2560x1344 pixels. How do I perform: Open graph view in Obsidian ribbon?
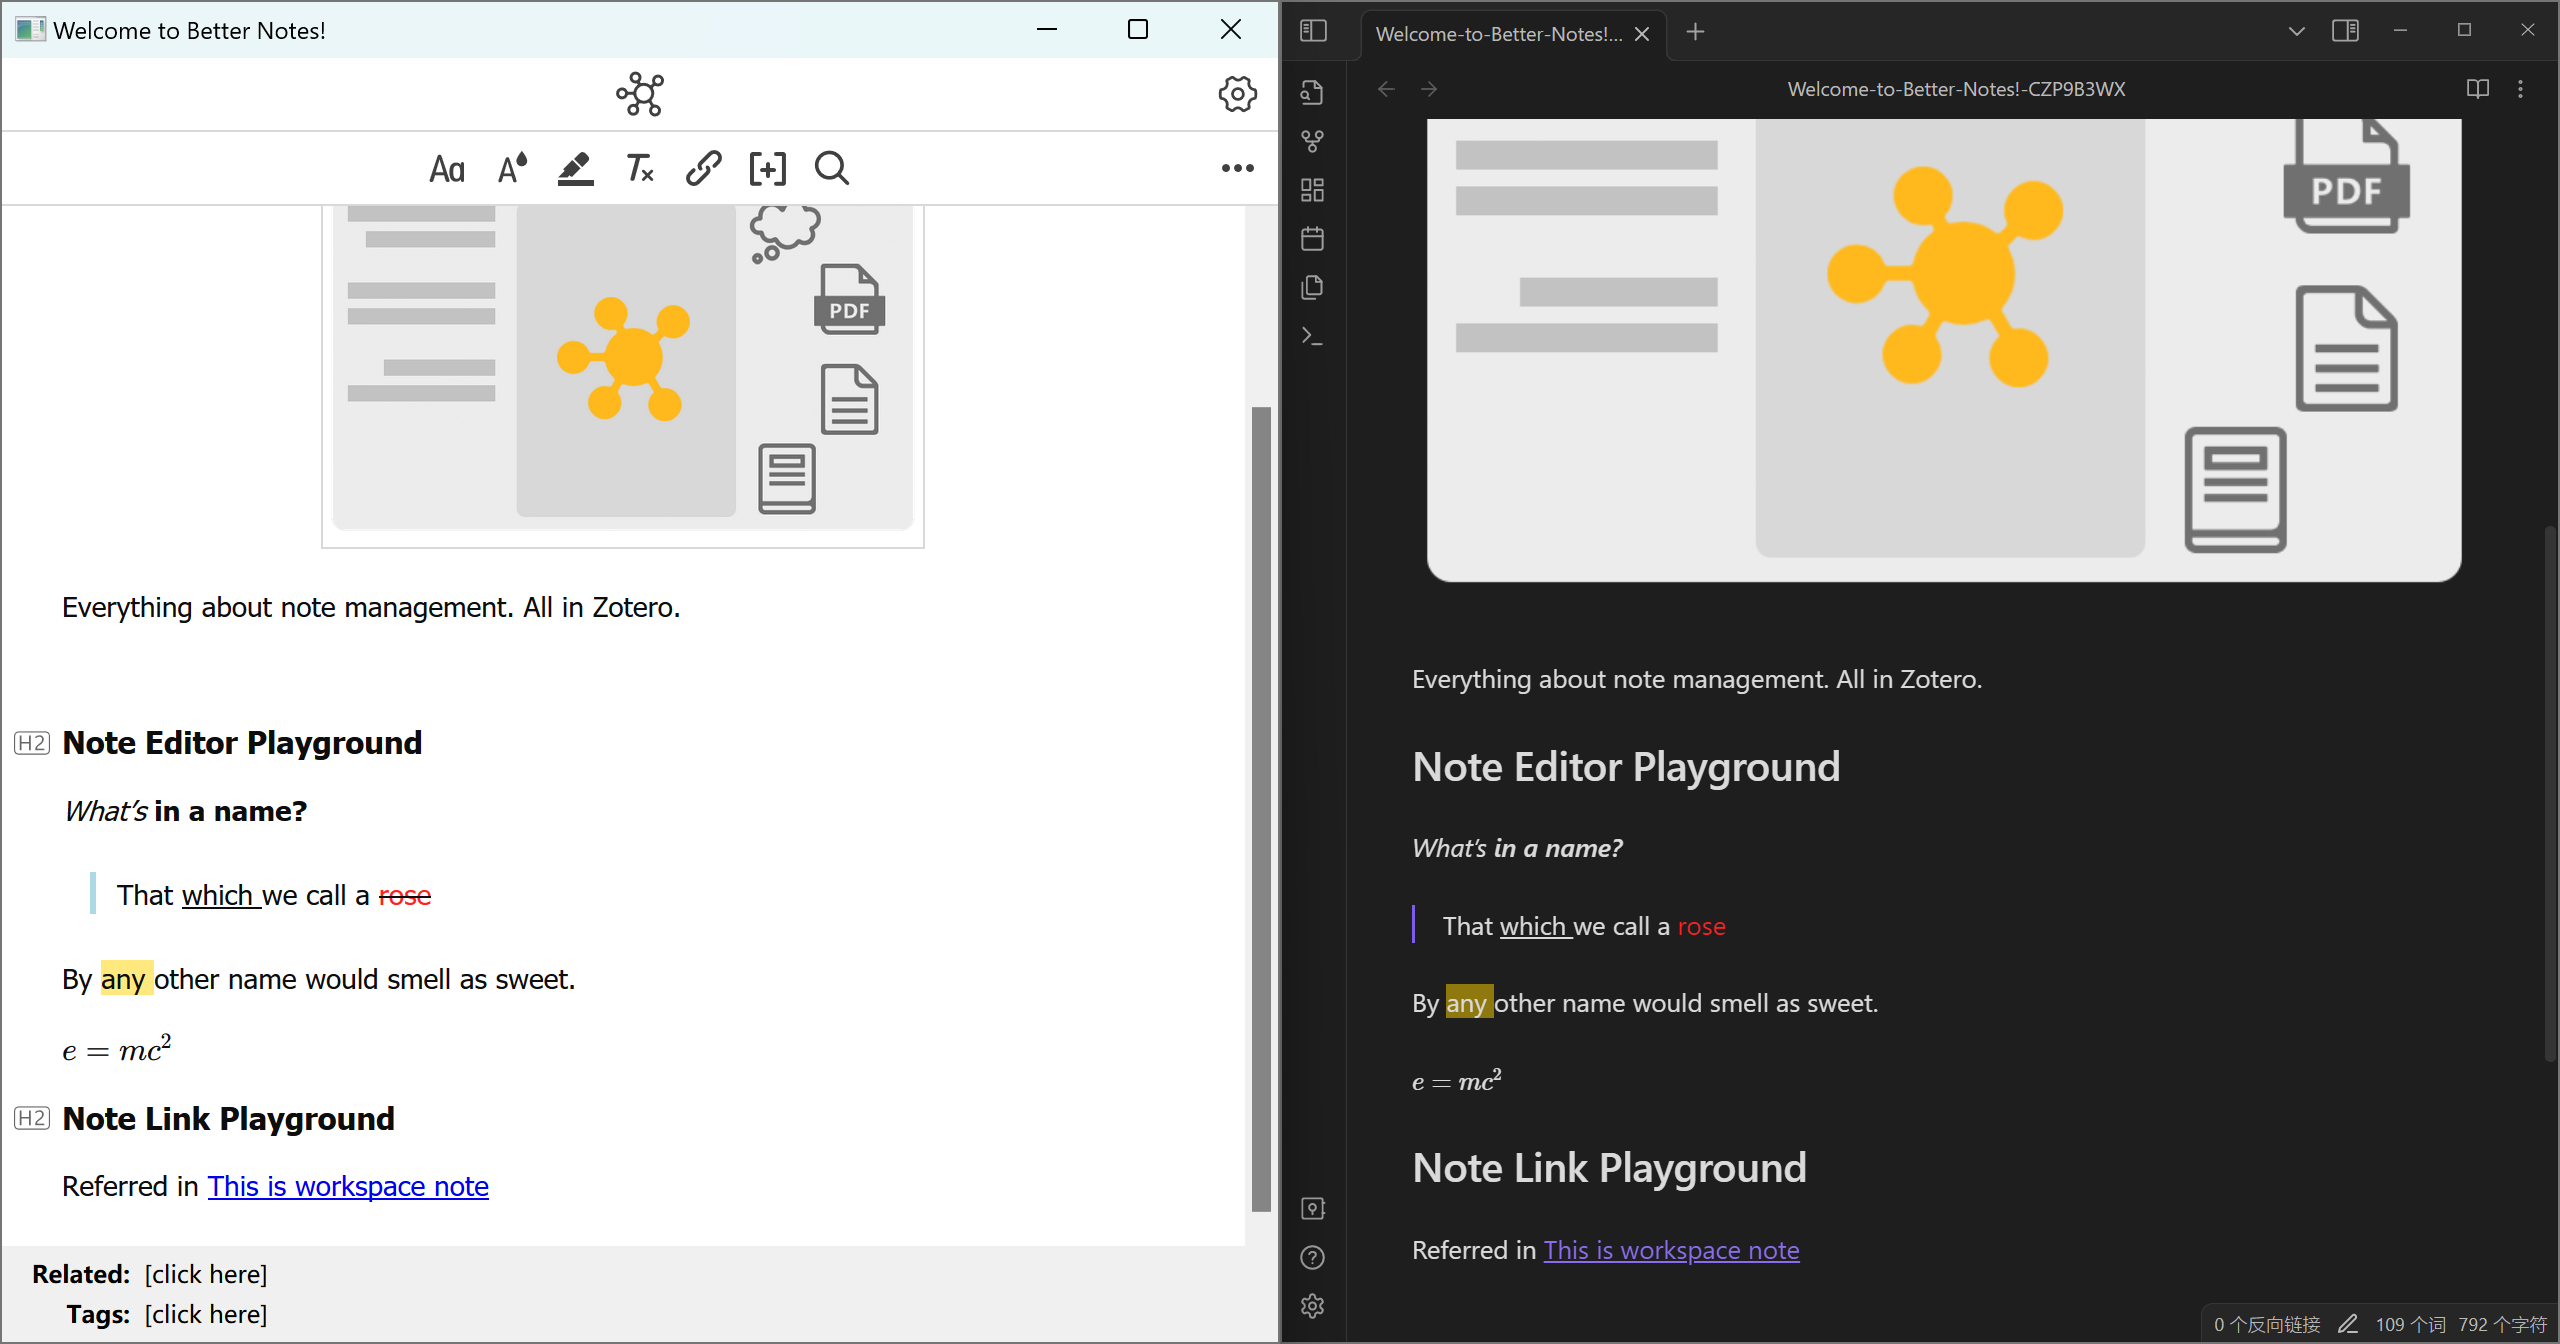[x=1313, y=141]
